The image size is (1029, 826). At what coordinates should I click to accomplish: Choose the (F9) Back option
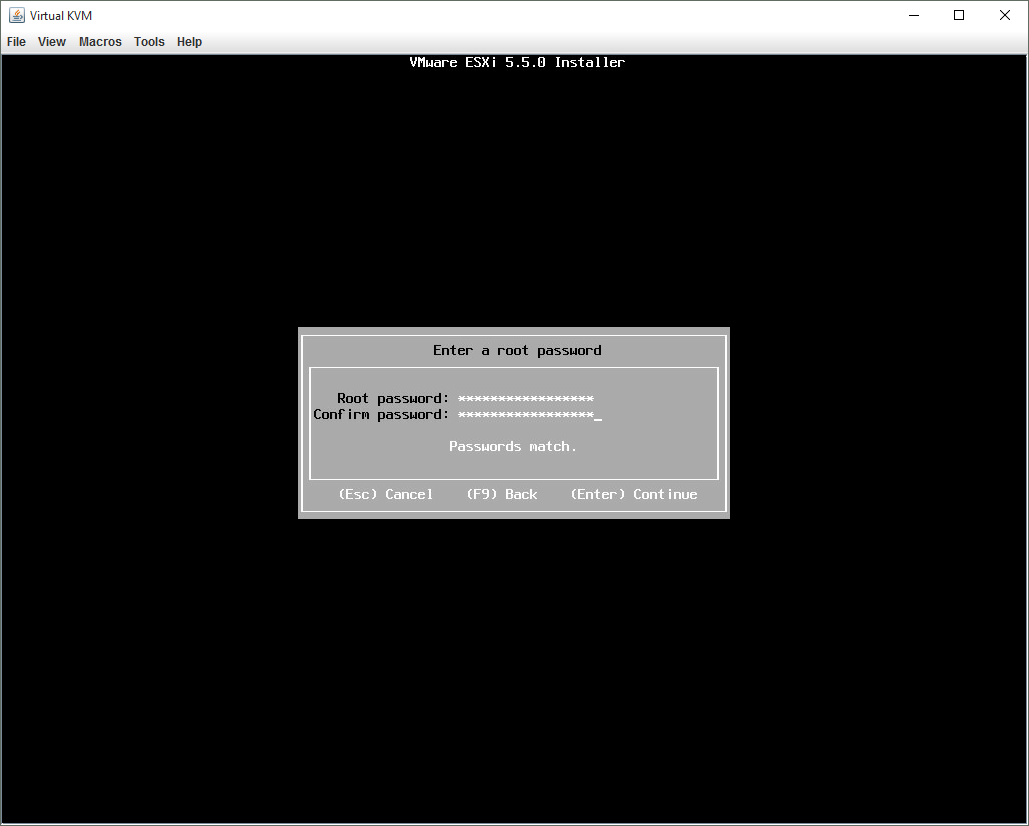coord(502,494)
